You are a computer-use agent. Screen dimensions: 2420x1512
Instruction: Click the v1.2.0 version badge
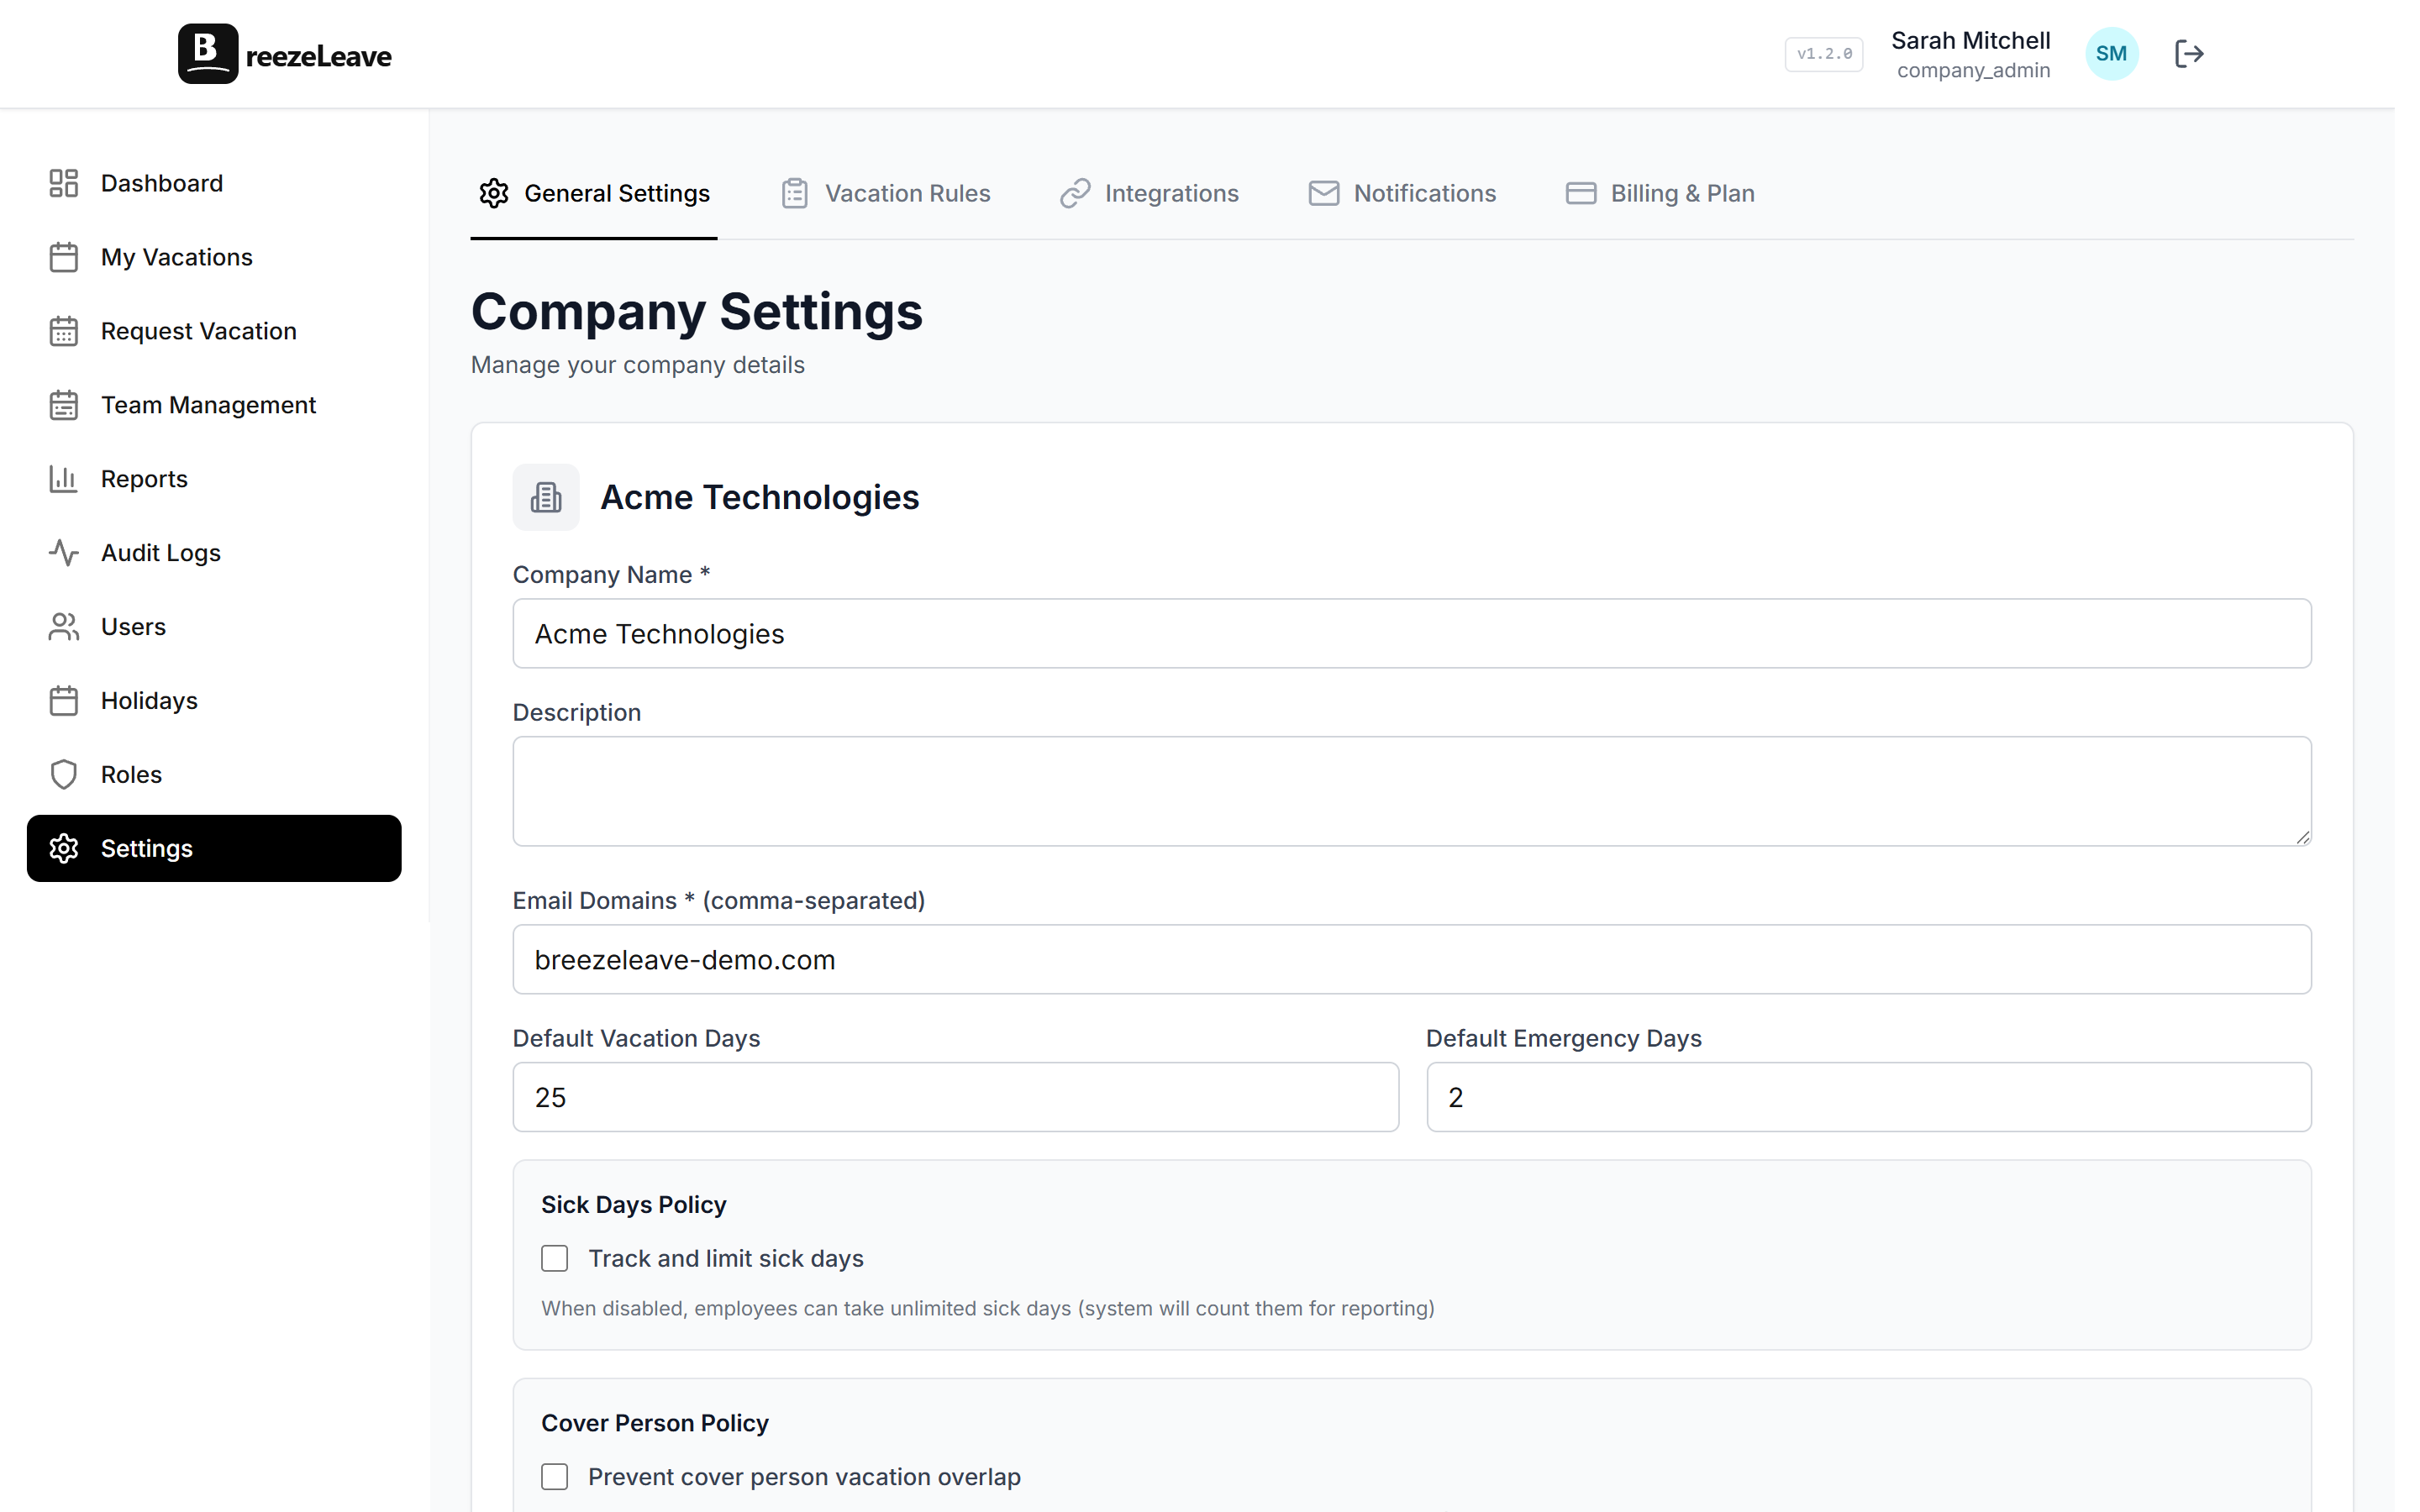coord(1824,54)
